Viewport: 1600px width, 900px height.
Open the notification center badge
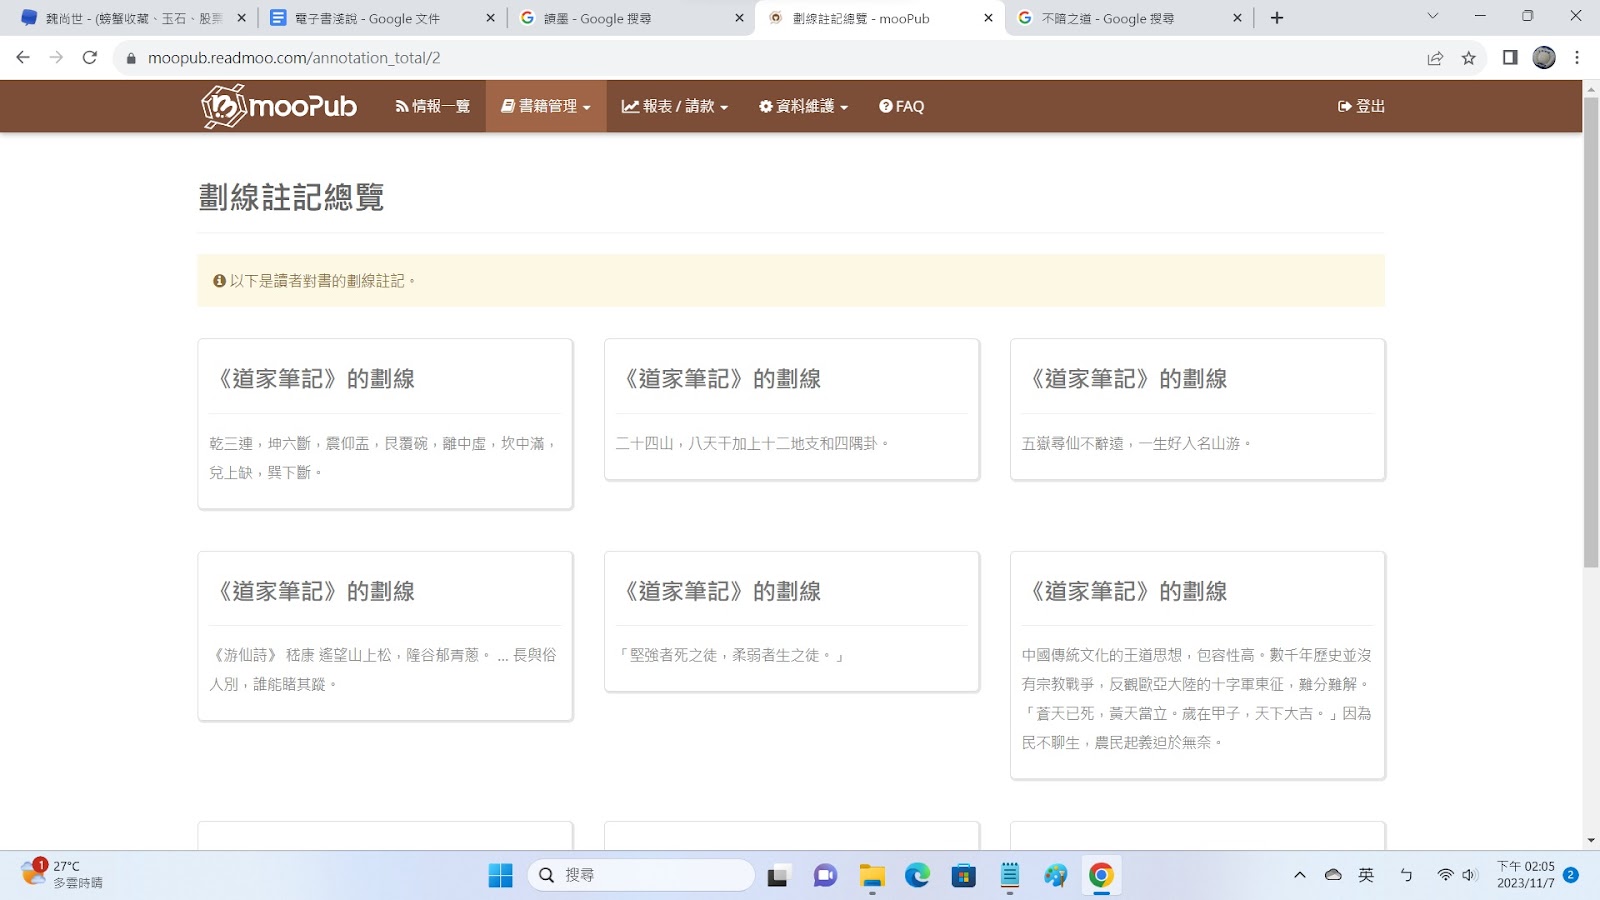point(1571,875)
